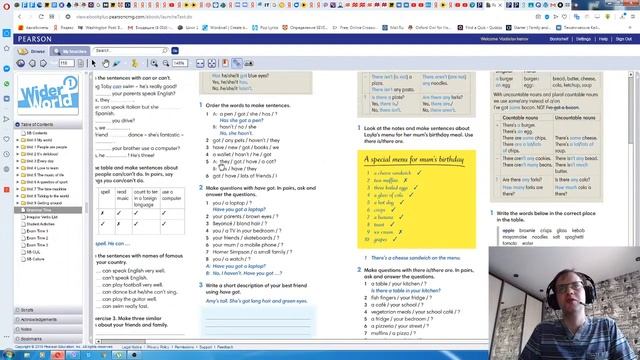Click the vertical scrollbar at right edge
This screenshot has width=640, height=360.
[x=630, y=110]
